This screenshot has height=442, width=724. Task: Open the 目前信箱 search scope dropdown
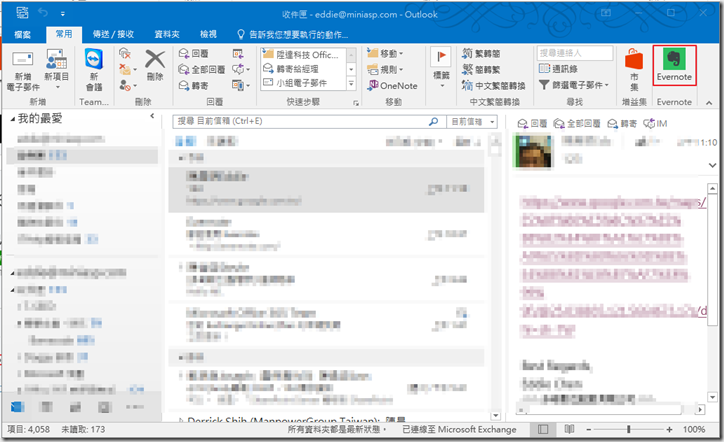coord(472,121)
